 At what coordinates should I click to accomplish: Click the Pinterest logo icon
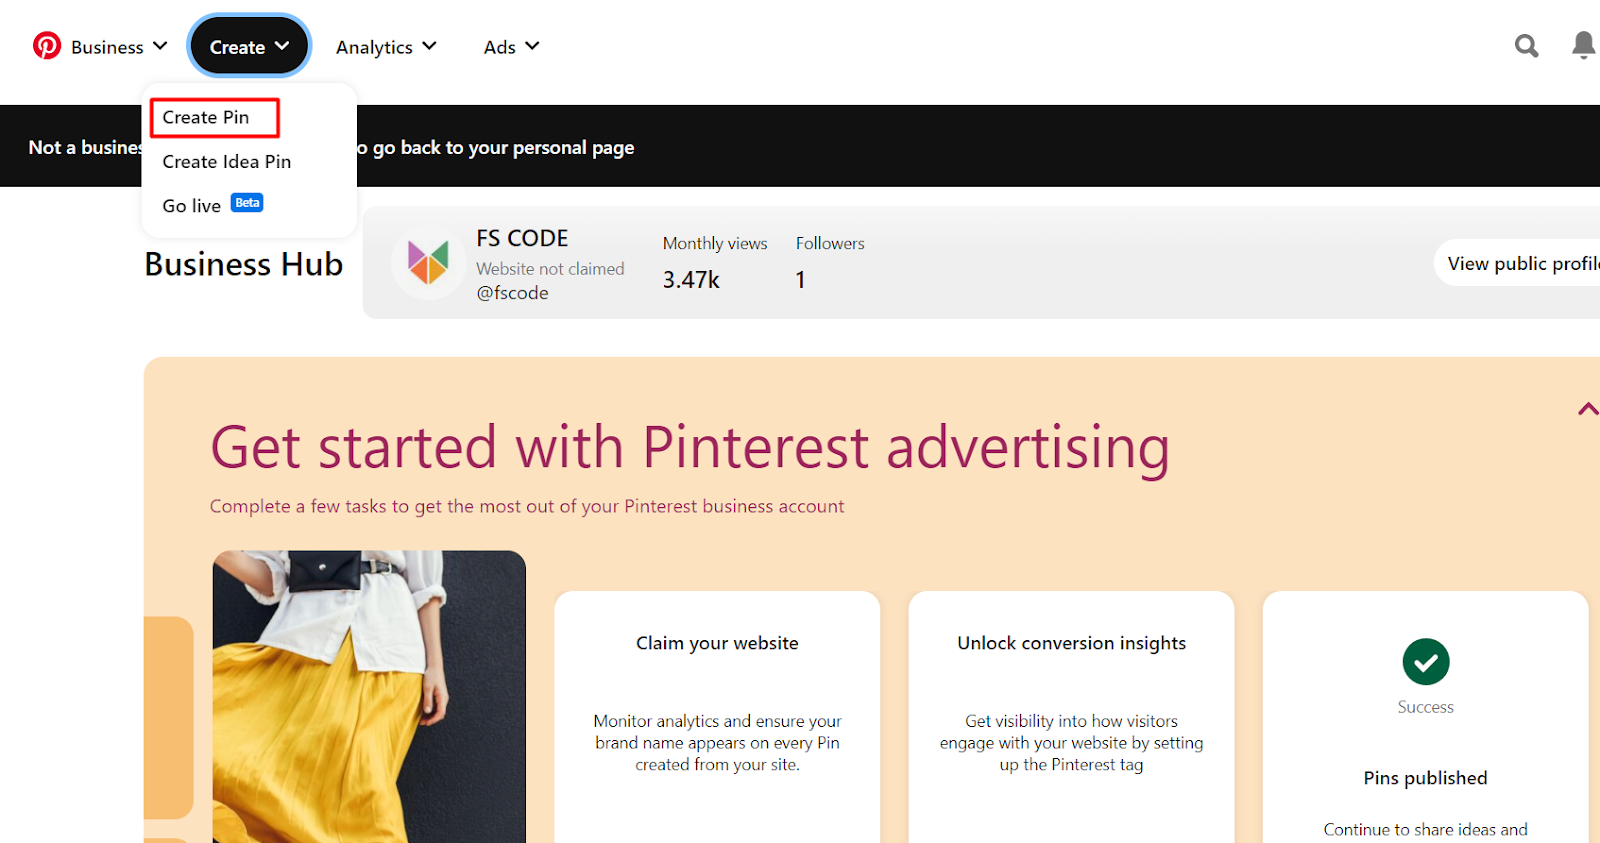point(47,46)
